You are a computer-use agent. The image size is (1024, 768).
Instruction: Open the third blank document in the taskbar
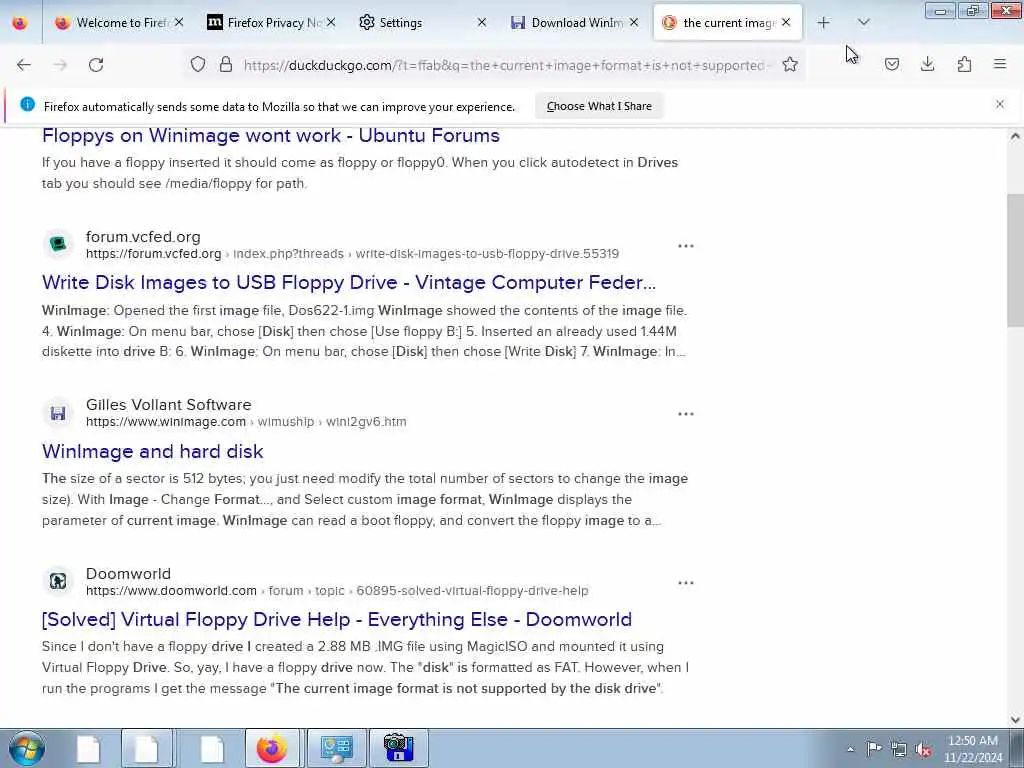[x=211, y=748]
